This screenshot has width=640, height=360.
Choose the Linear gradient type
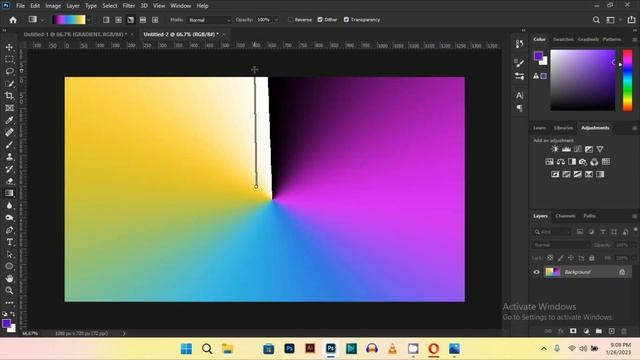point(106,20)
